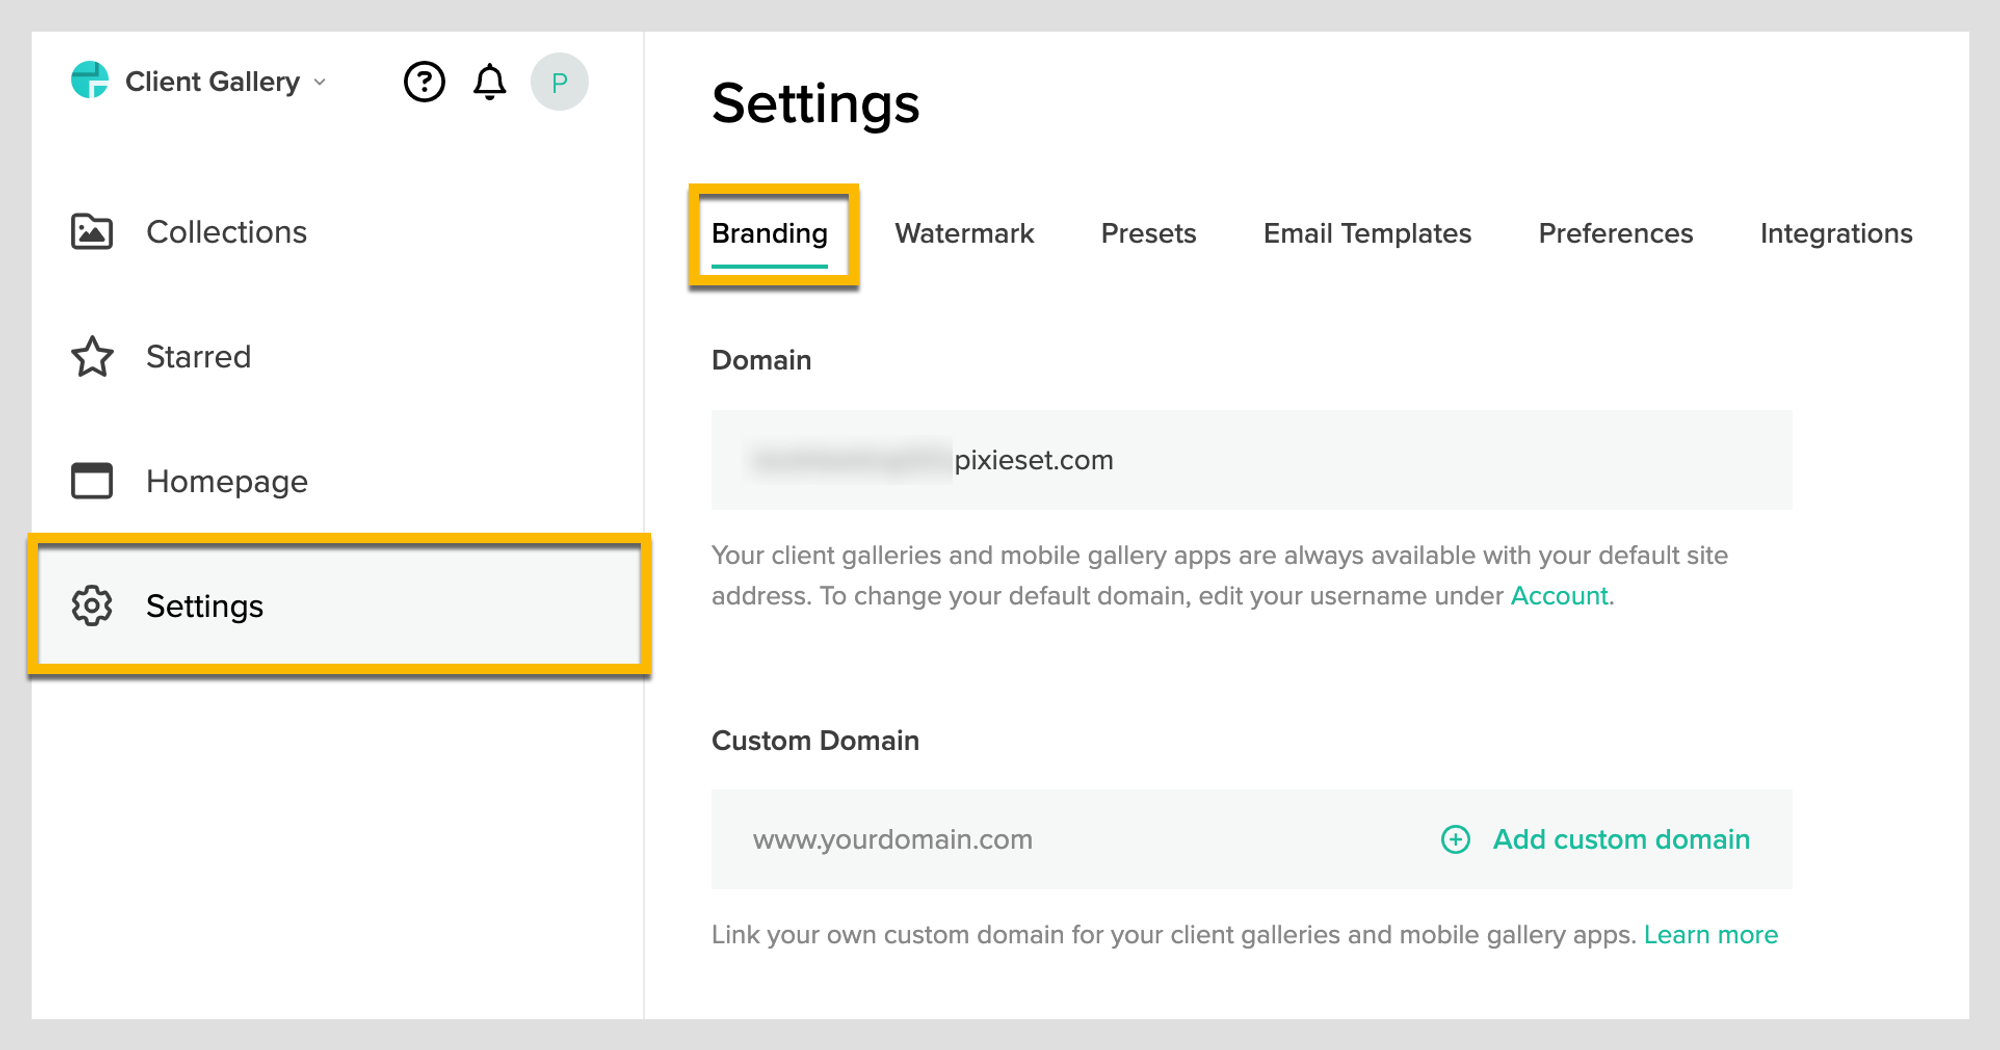Click the Pixieset logo icon

click(90, 81)
